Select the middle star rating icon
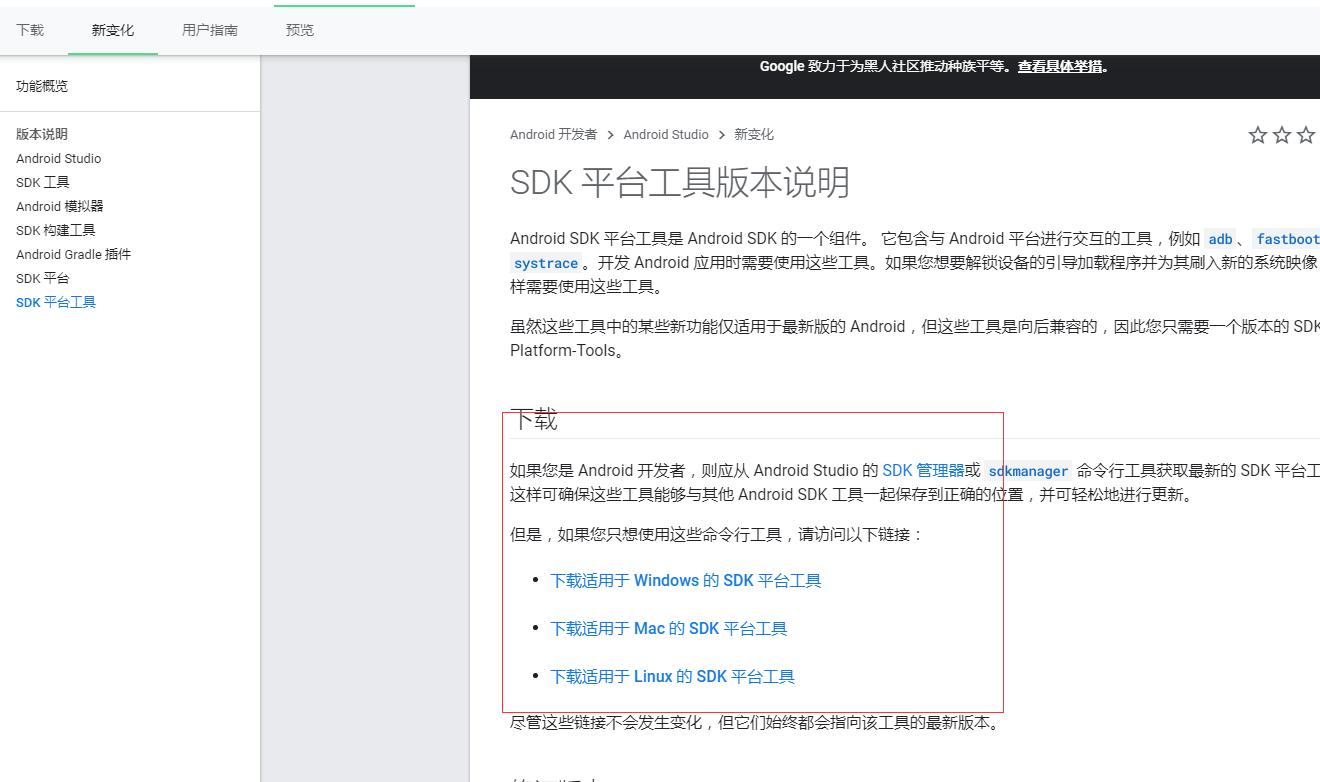The width and height of the screenshot is (1320, 782). tap(1281, 134)
